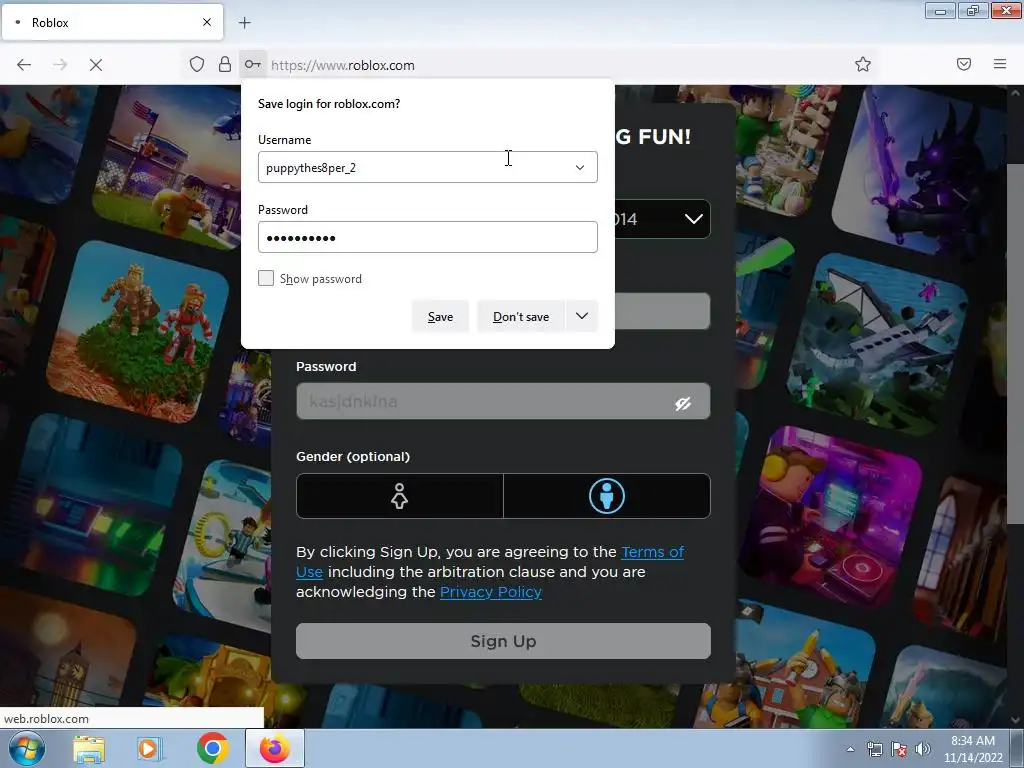Open Google Chrome from the taskbar
This screenshot has height=768, width=1024.
pyautogui.click(x=213, y=748)
